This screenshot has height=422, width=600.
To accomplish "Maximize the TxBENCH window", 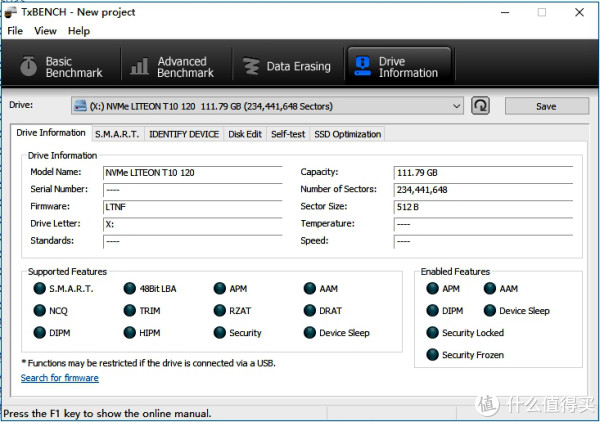I will 542,12.
